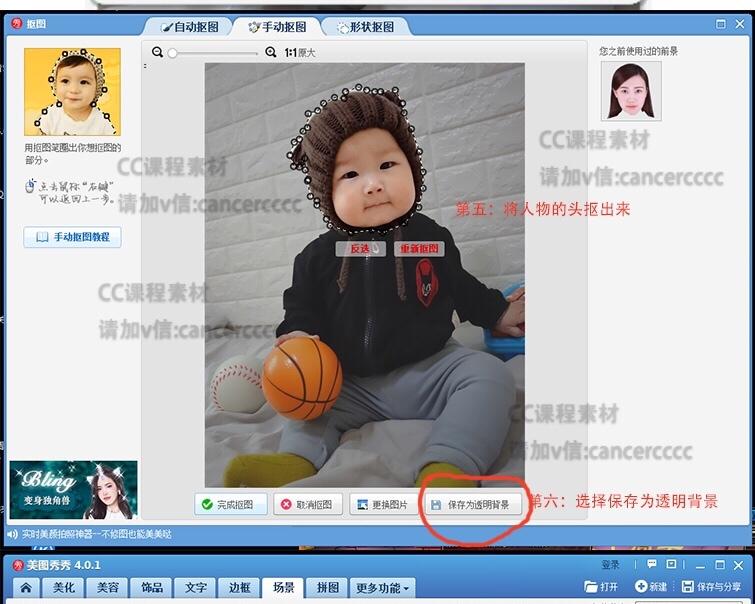The image size is (755, 604).
Task: Click the 美图秀秀 4.0.1 logo icon
Action: [18, 565]
